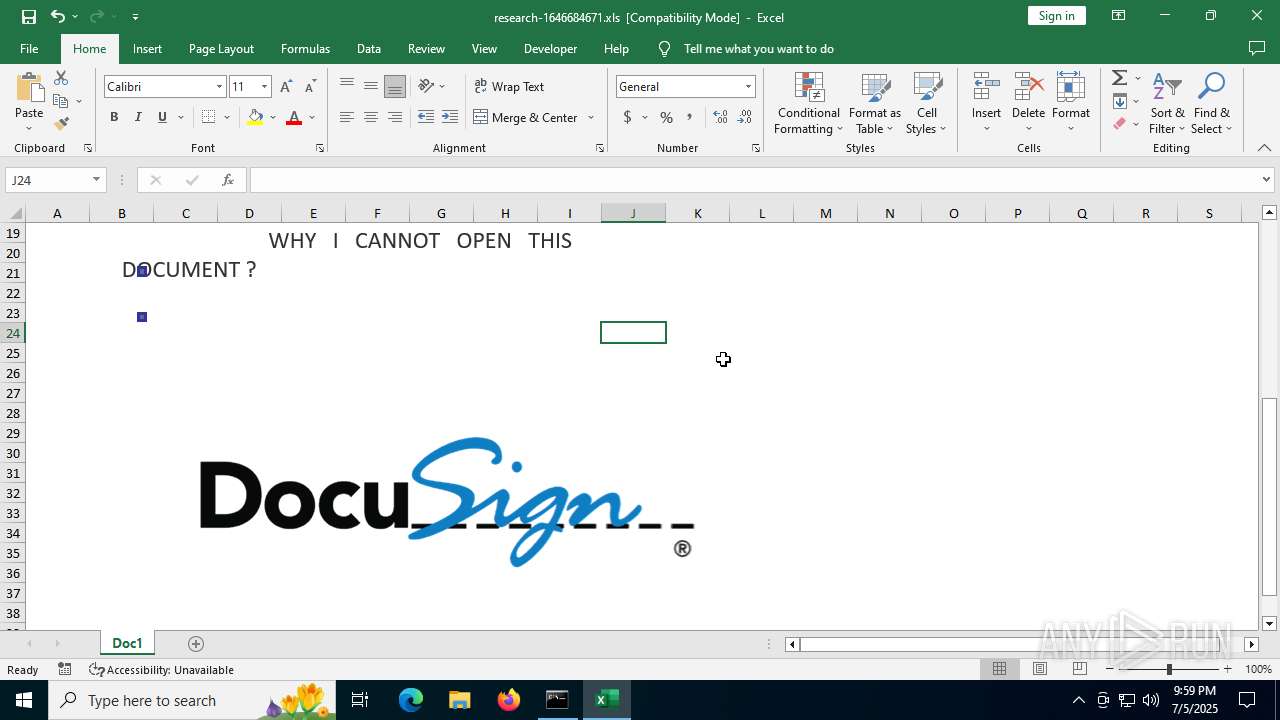Activate the Format Painter brush

[x=61, y=124]
